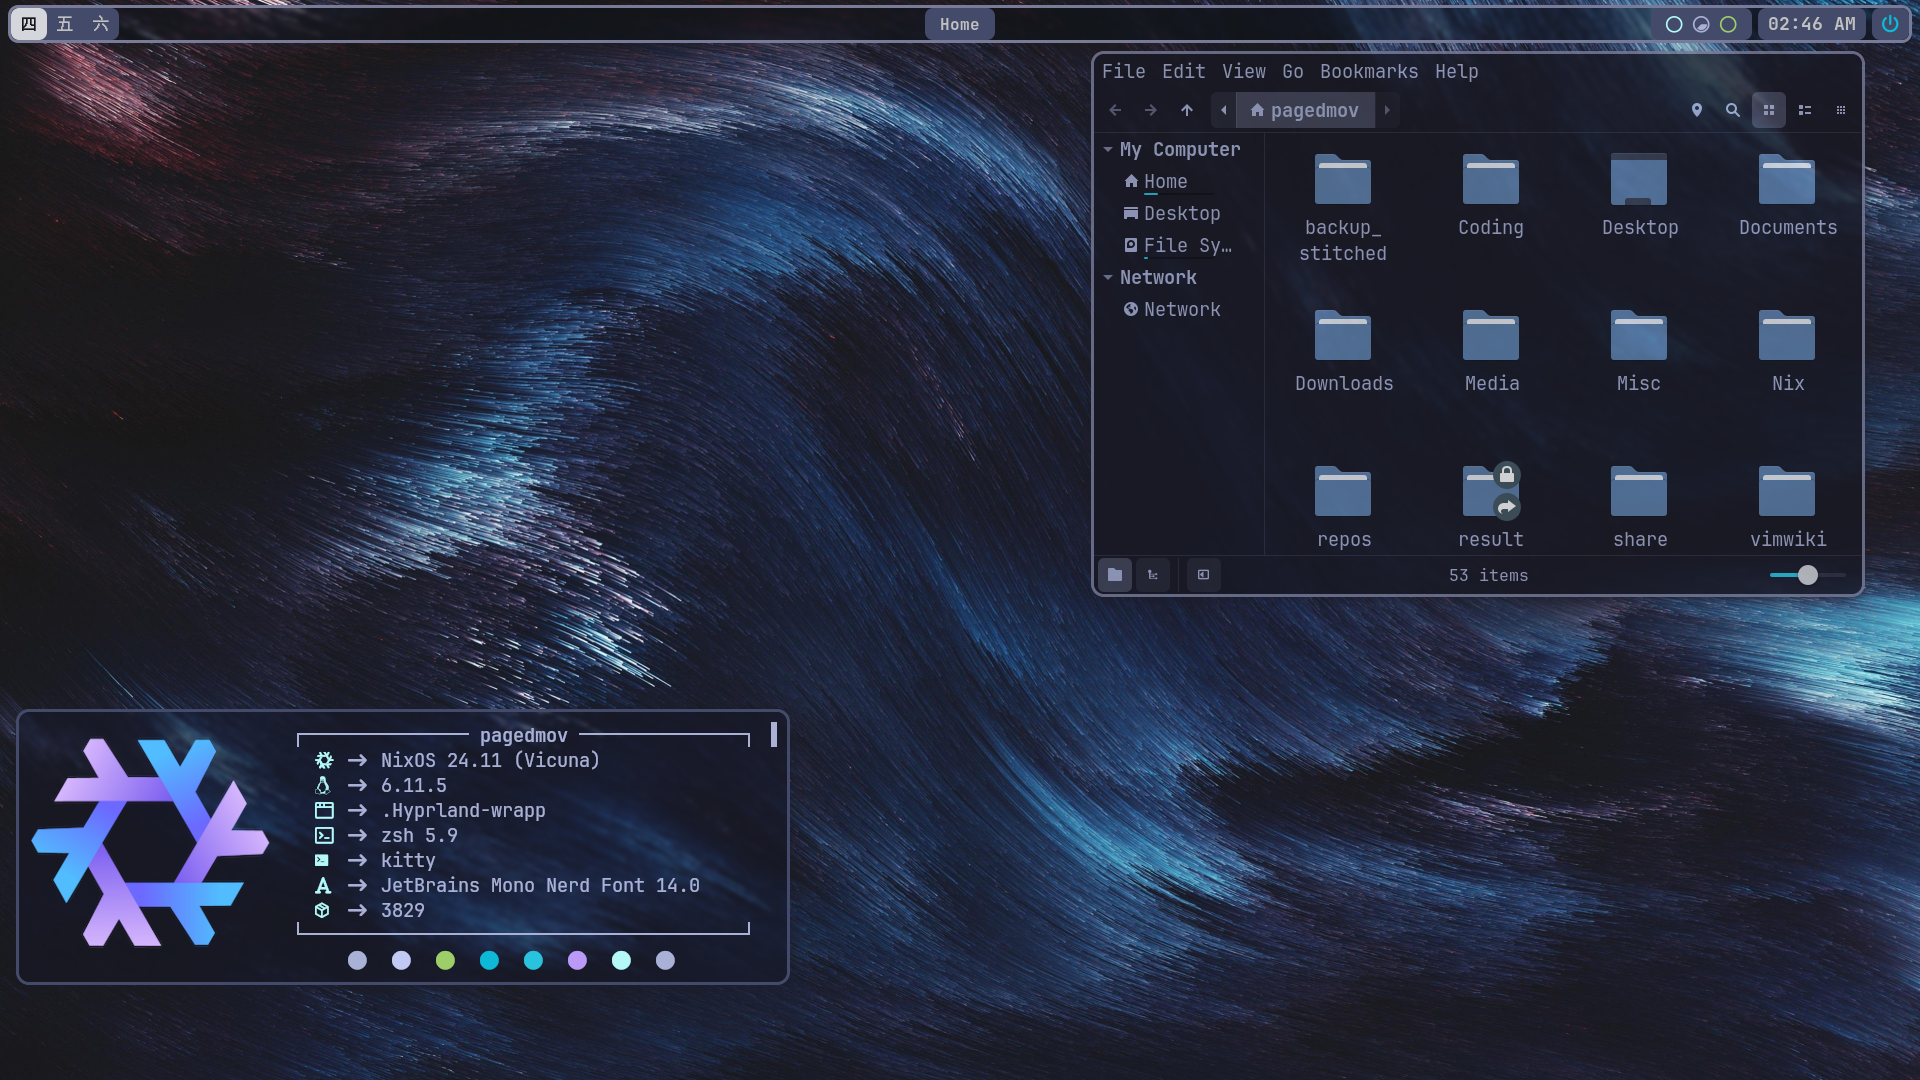Open the search tool in the file manager
Screen dimensions: 1920x1080
coord(1733,110)
